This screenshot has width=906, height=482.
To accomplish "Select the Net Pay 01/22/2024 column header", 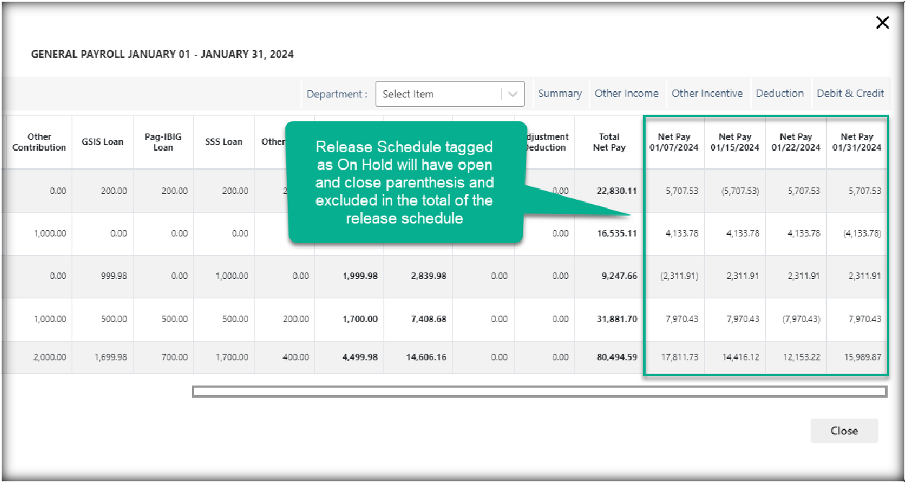I will [x=796, y=142].
